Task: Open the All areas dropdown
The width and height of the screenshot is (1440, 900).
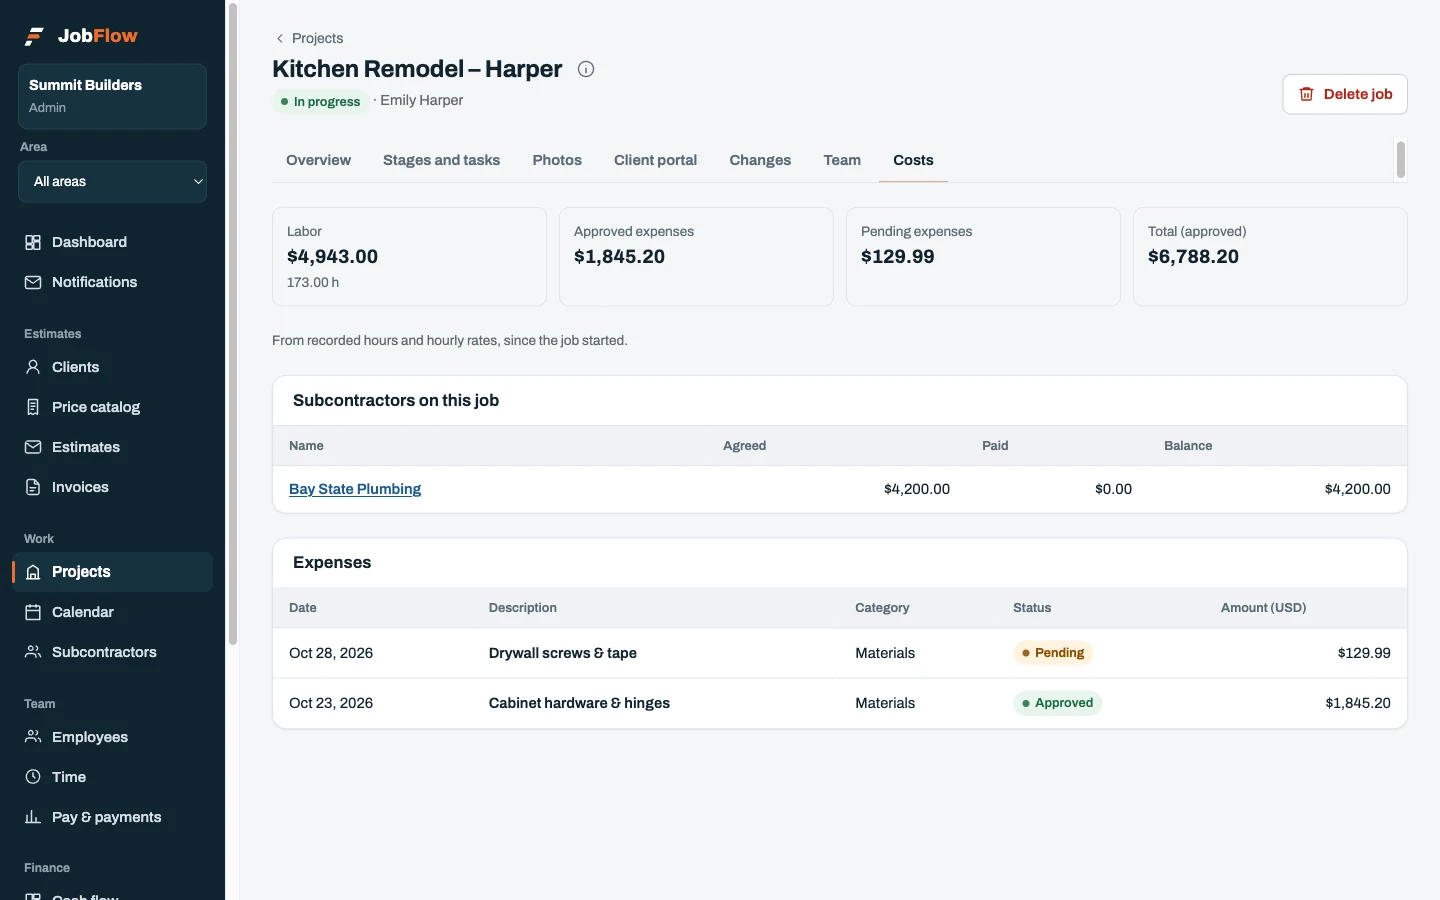Action: [x=112, y=182]
